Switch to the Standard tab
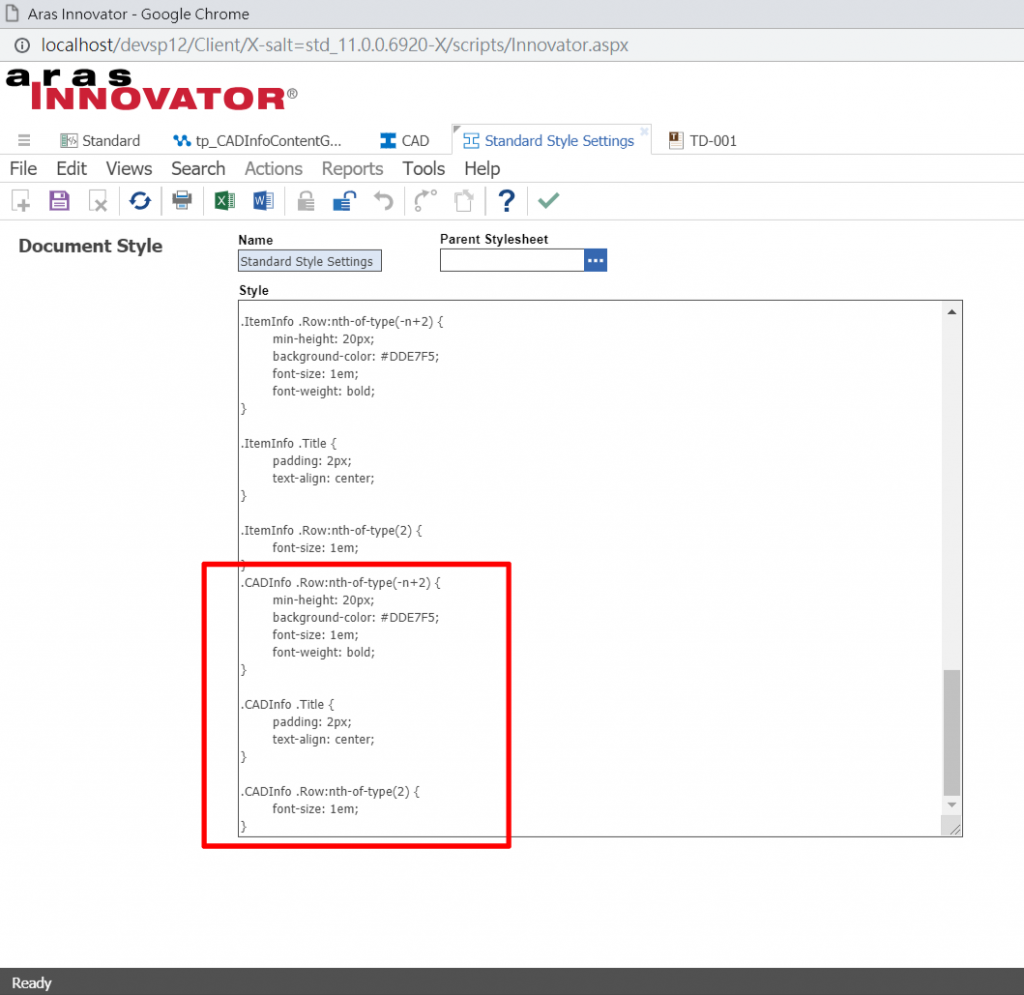The height and width of the screenshot is (995, 1024). click(x=100, y=140)
